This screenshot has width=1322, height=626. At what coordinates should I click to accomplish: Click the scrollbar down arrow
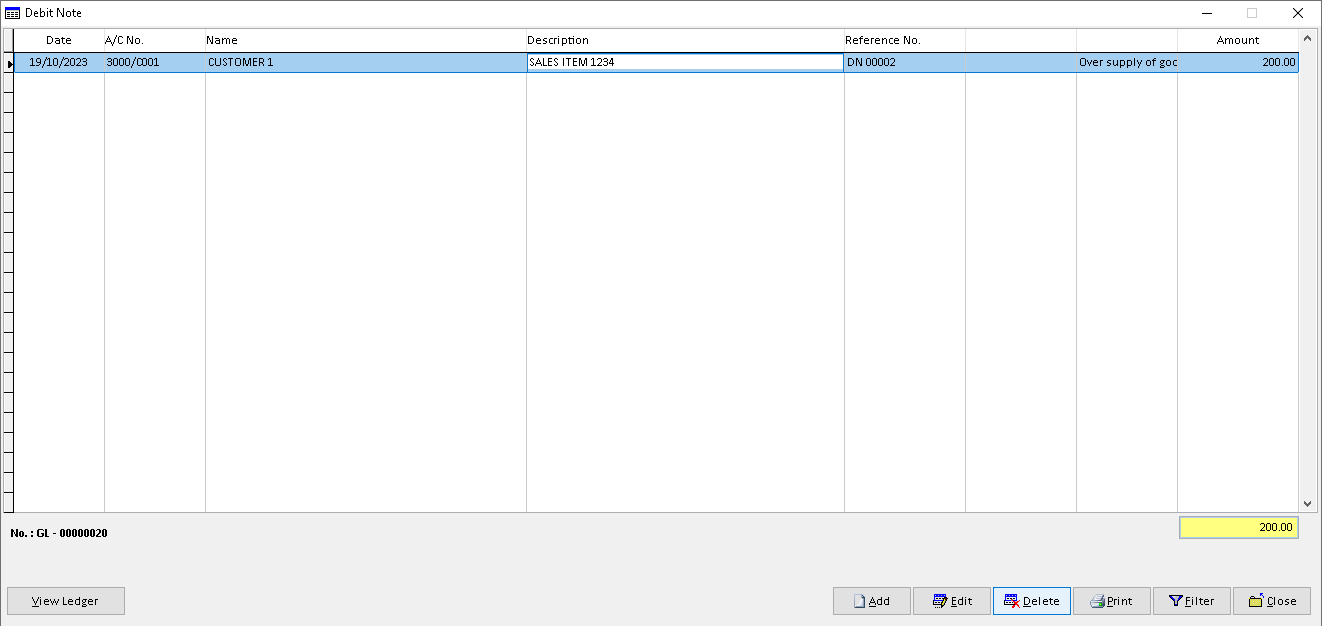(1307, 504)
